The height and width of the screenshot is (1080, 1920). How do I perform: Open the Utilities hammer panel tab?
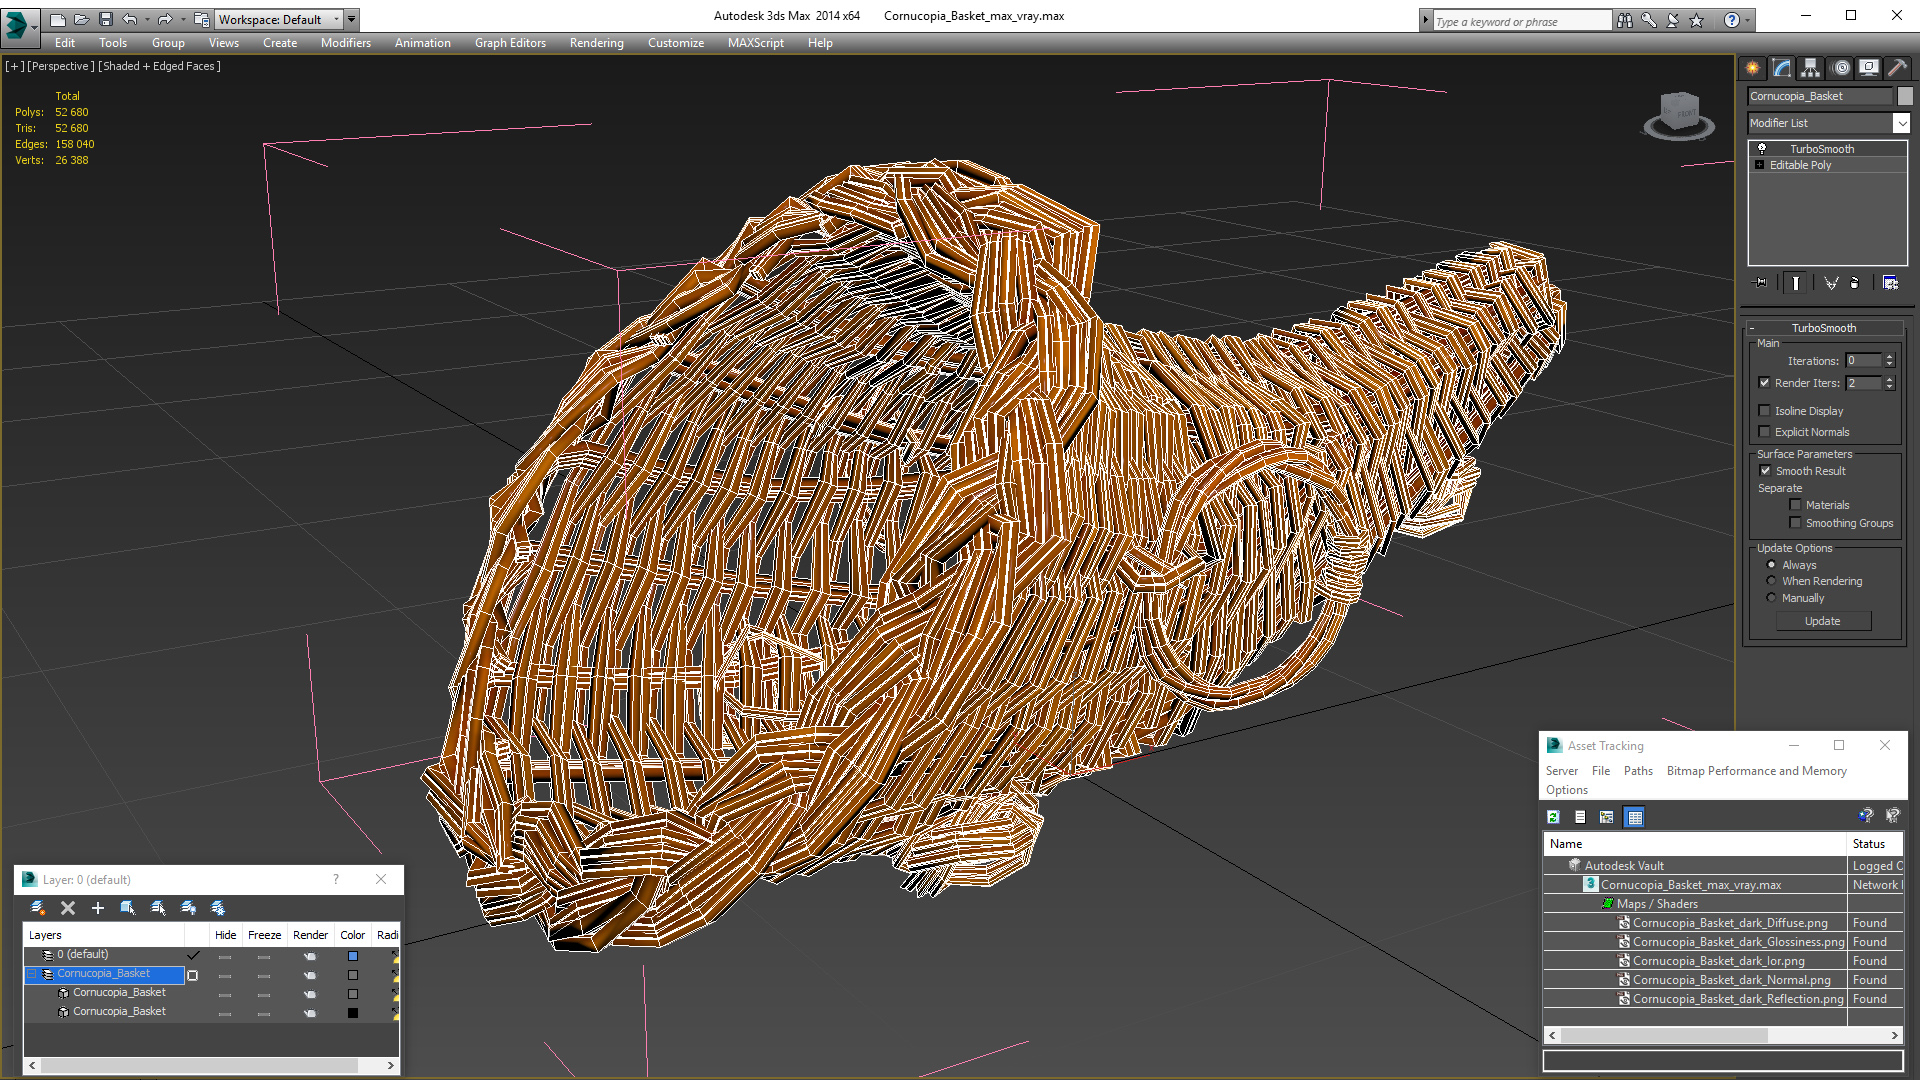pos(1897,68)
